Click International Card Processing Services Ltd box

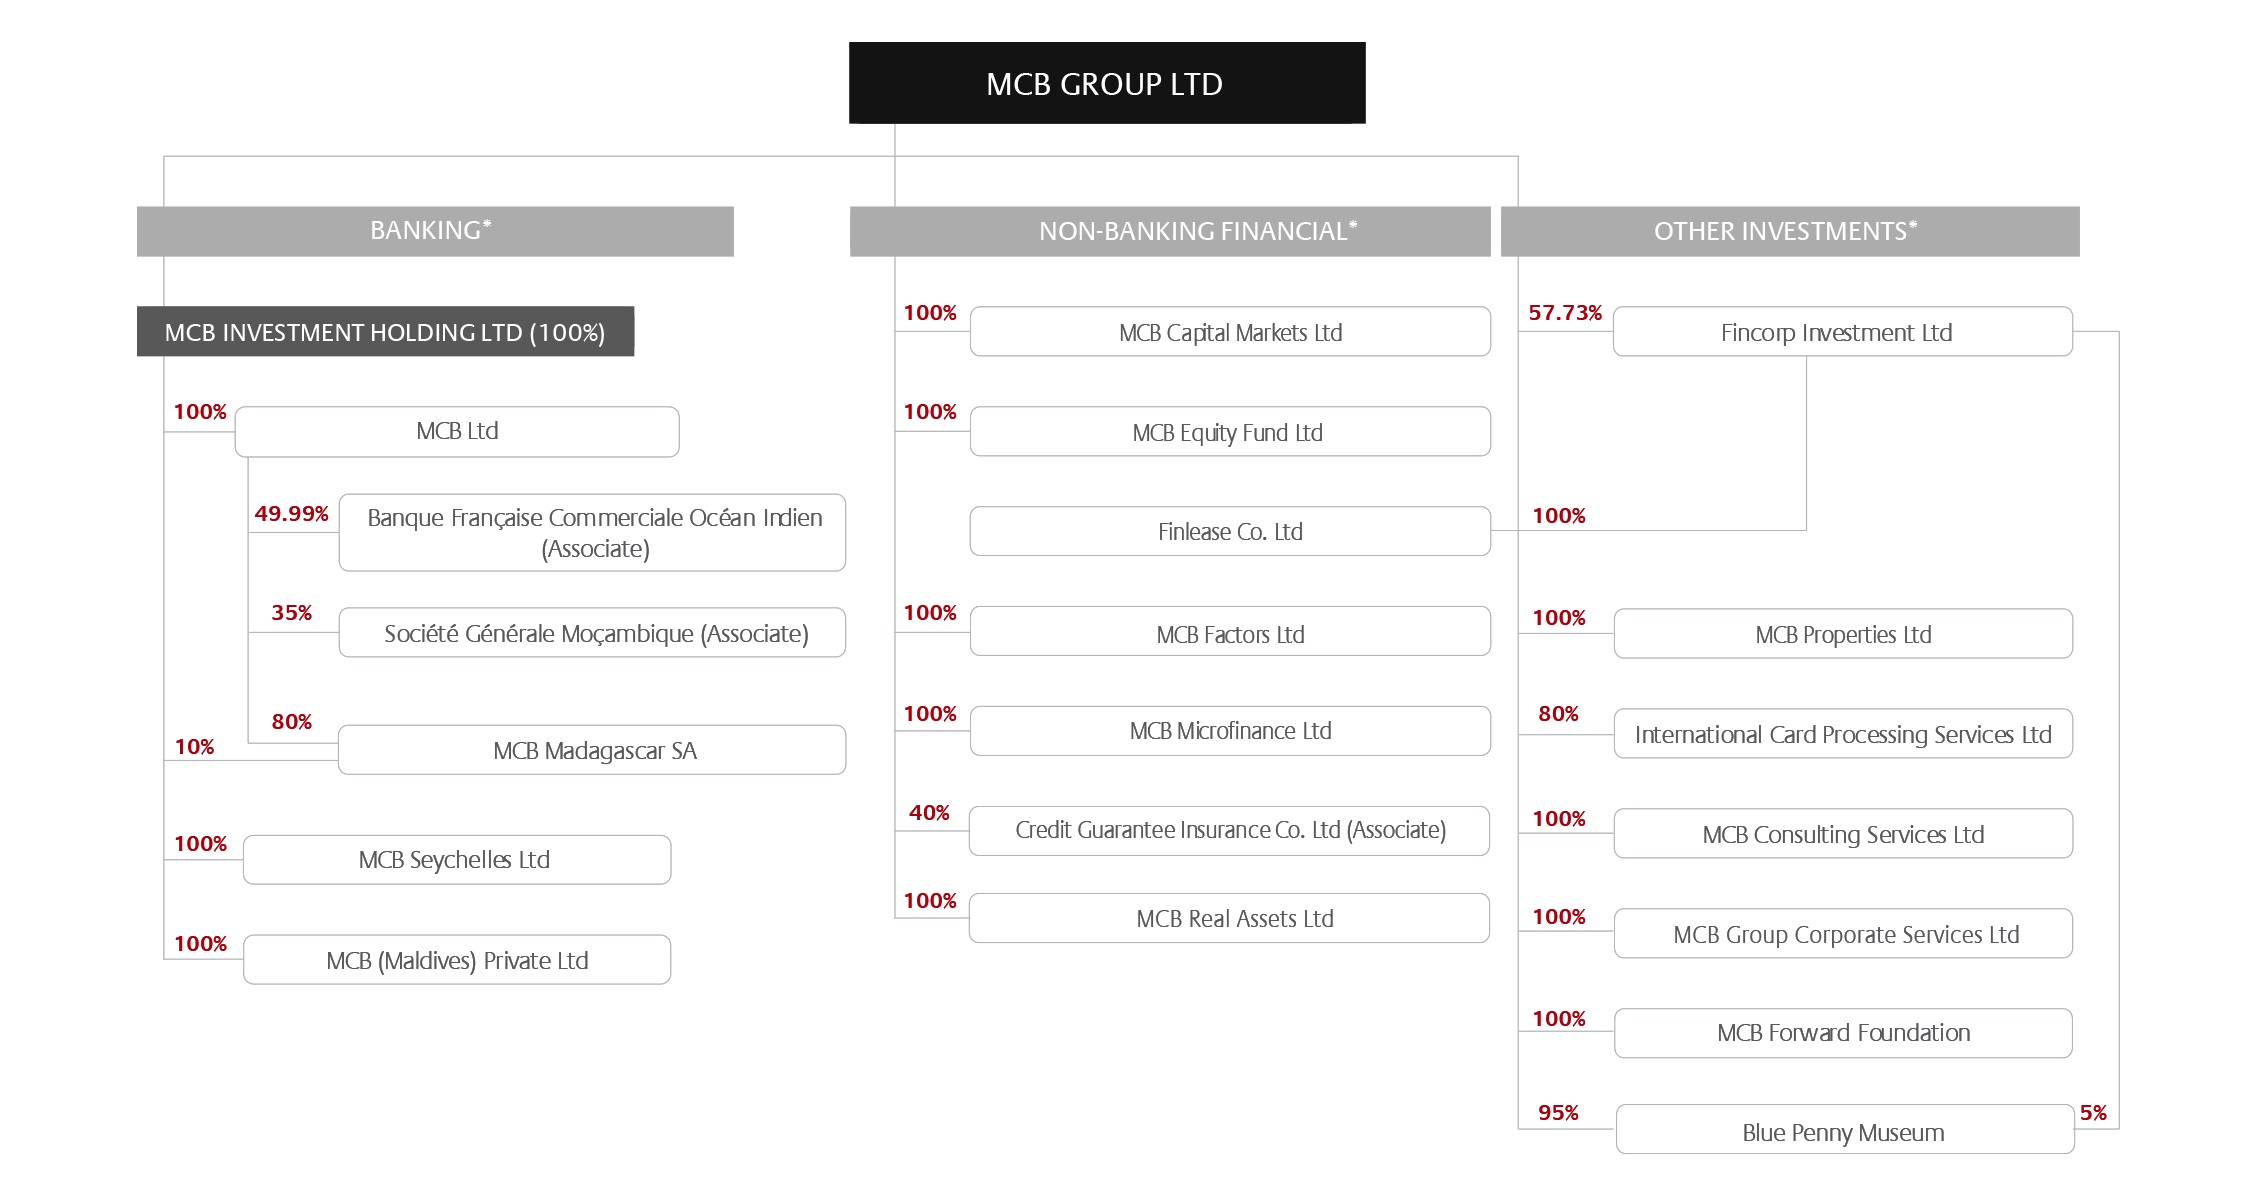1842,734
